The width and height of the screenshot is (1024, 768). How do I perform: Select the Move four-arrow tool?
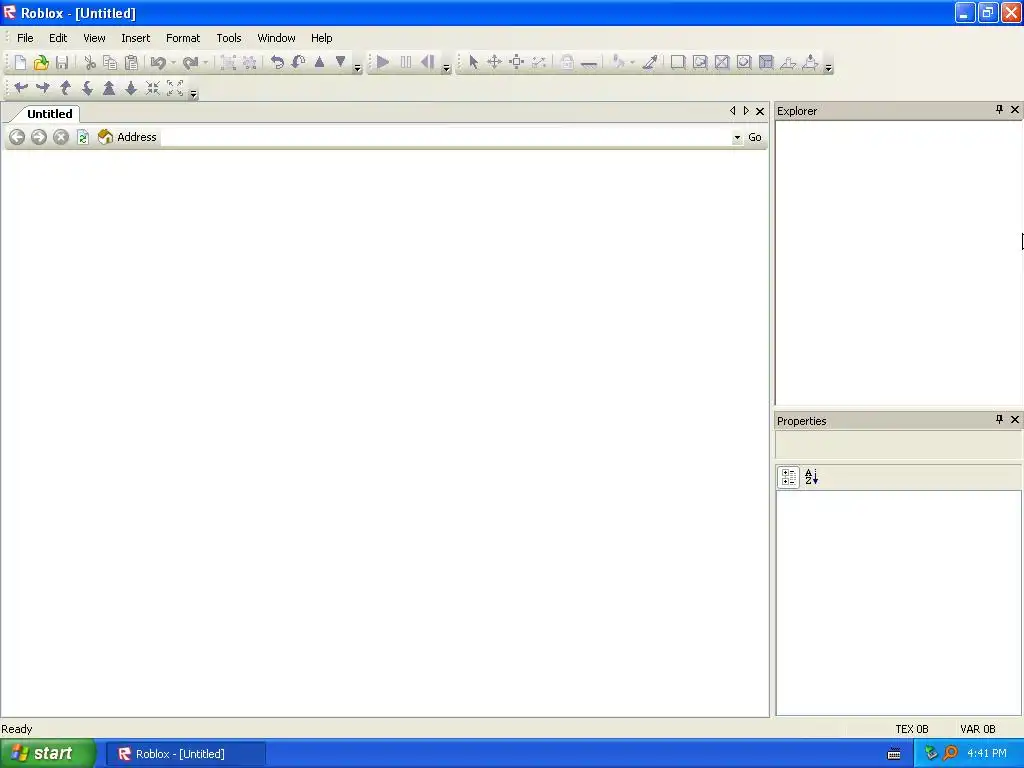pyautogui.click(x=494, y=63)
